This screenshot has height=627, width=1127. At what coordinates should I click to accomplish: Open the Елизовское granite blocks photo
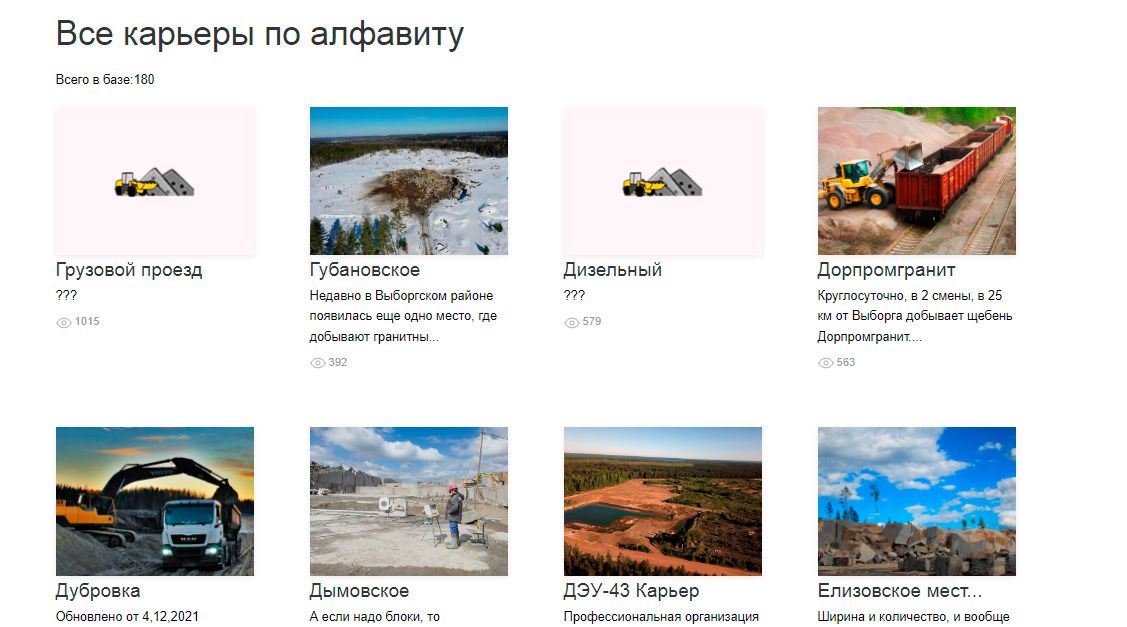[x=916, y=501]
